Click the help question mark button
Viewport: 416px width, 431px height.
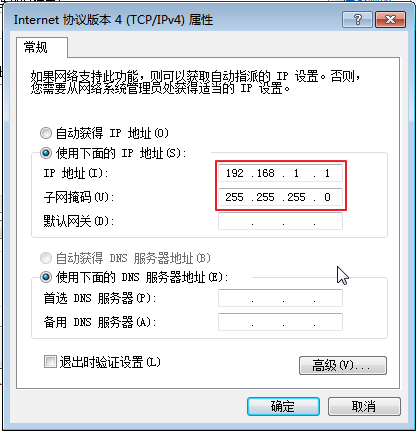[x=357, y=20]
